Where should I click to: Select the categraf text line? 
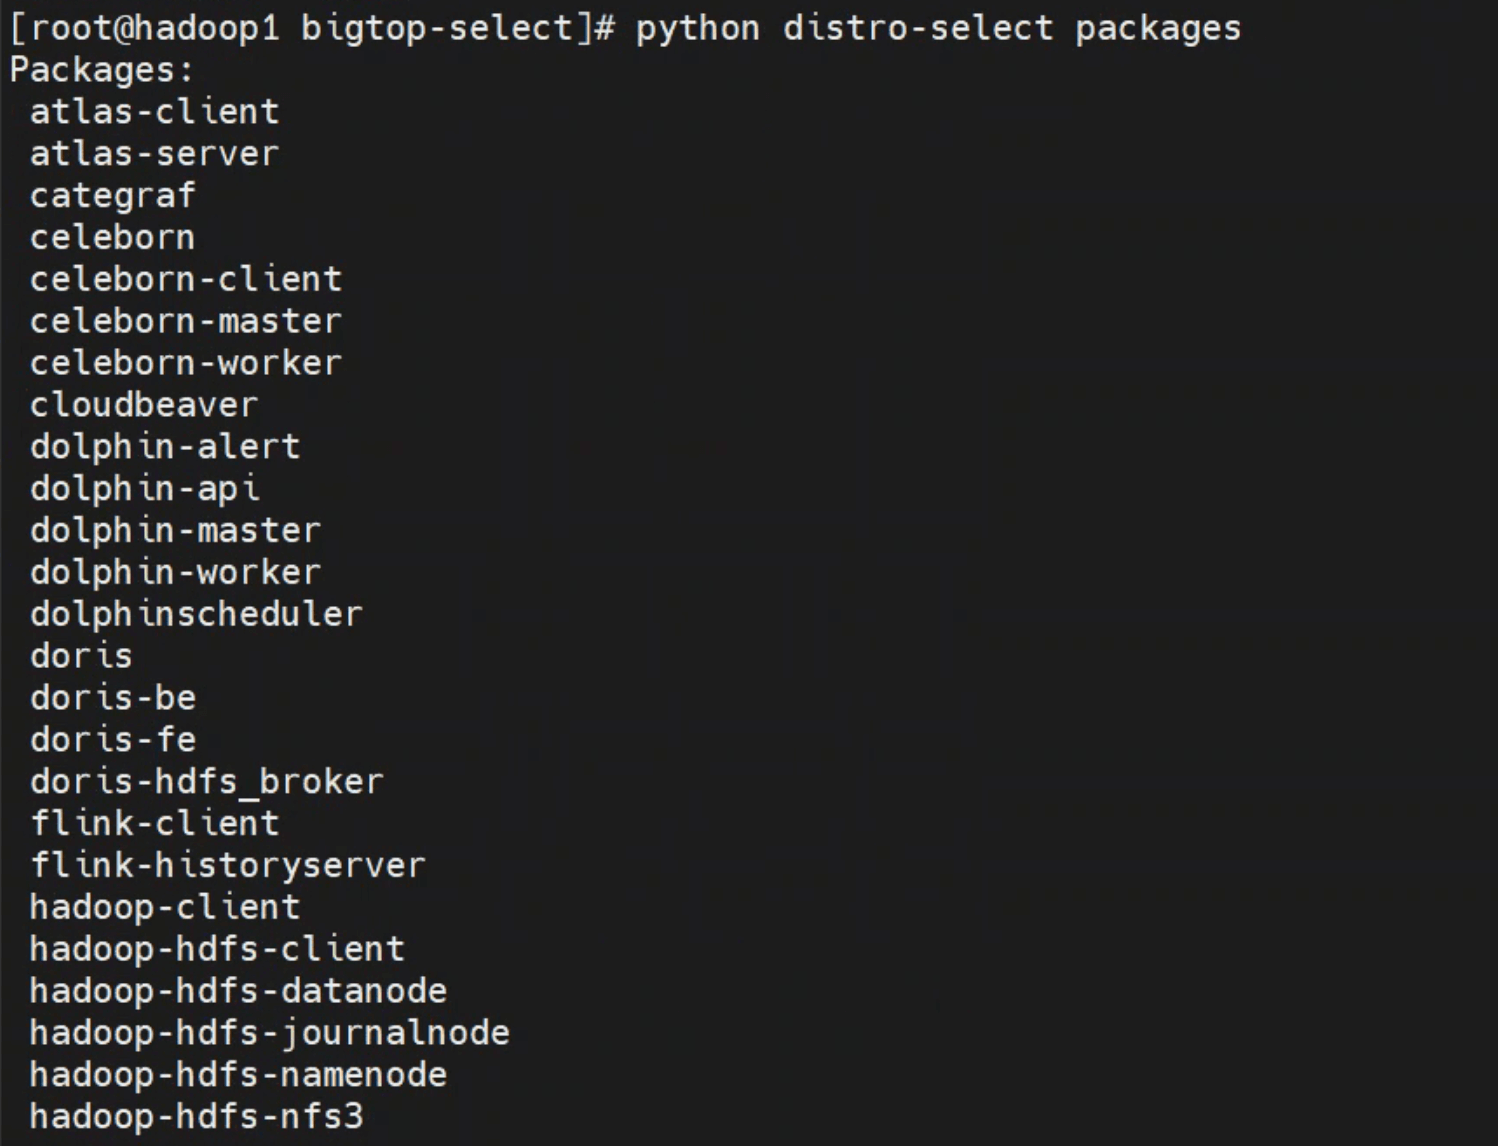click(x=112, y=196)
